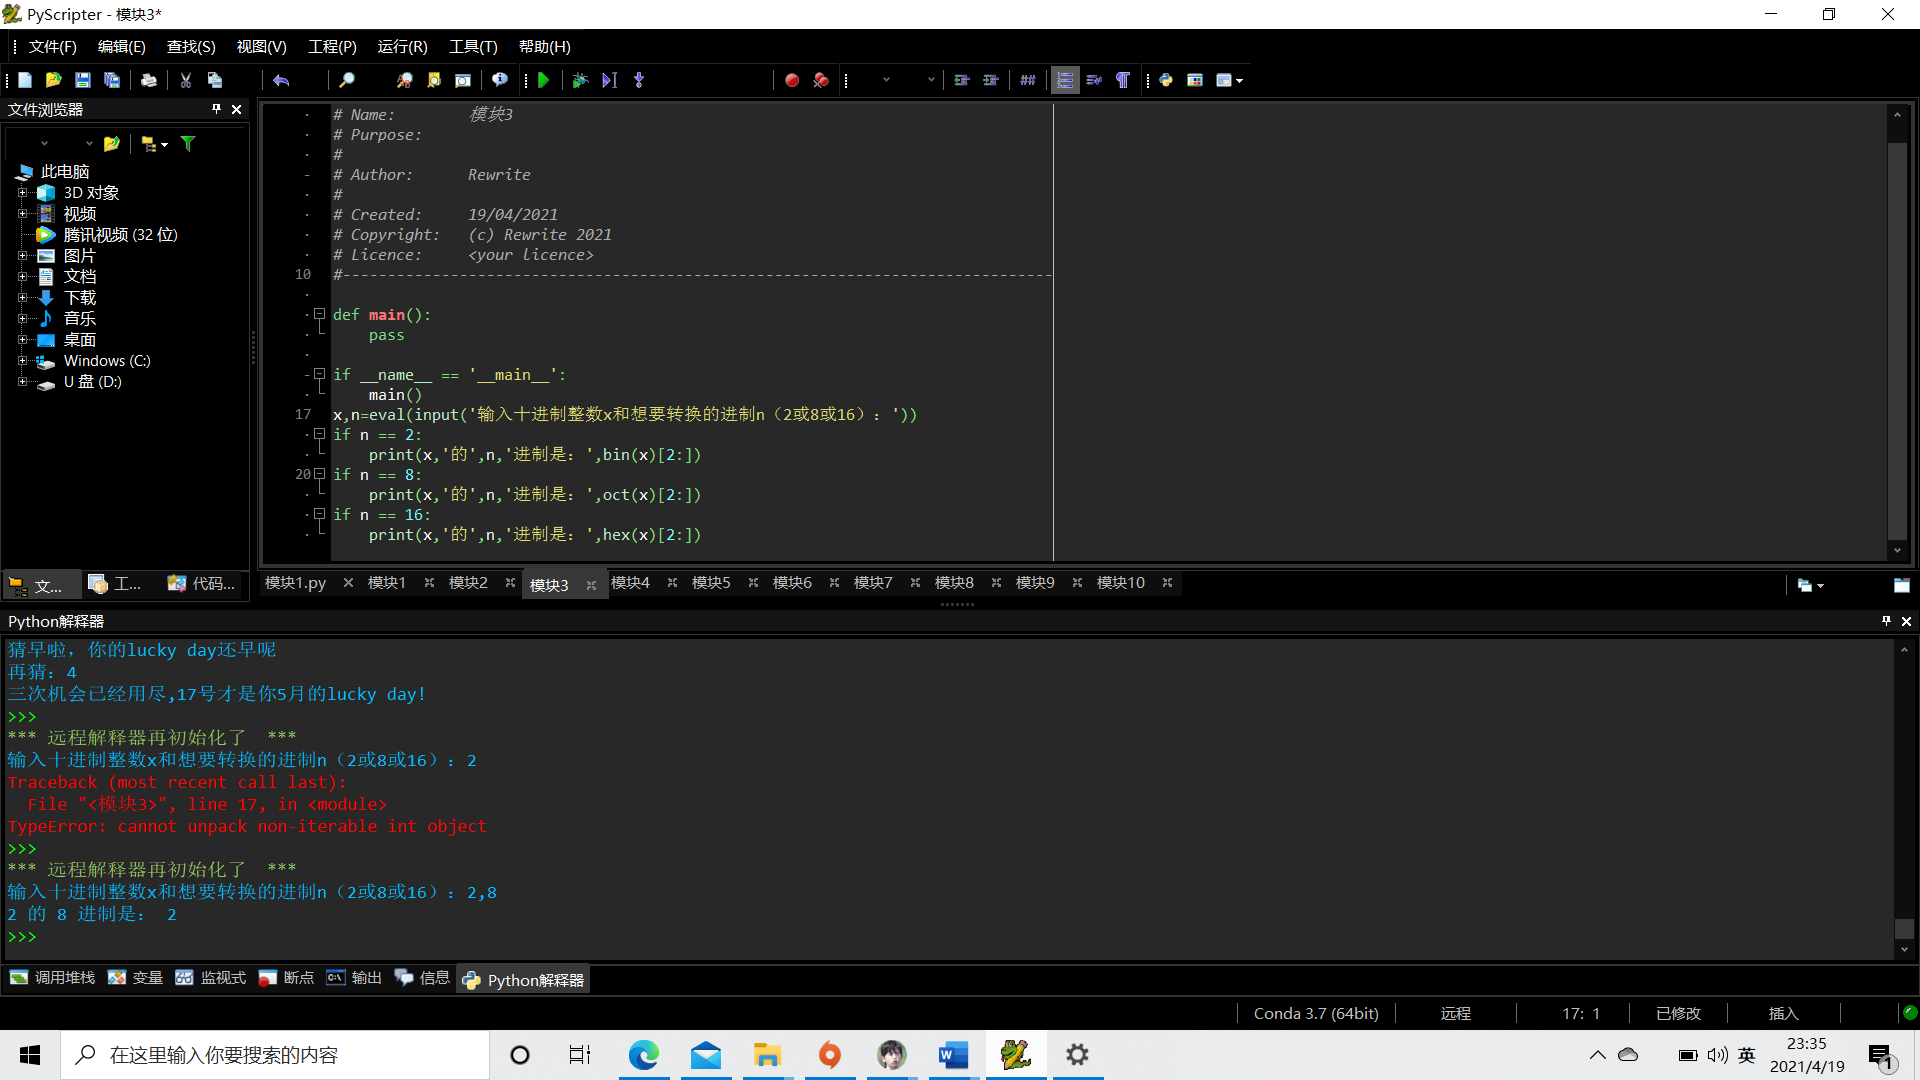Click the red Toggle Breakpoint icon
This screenshot has width=1920, height=1080.
tap(792, 80)
